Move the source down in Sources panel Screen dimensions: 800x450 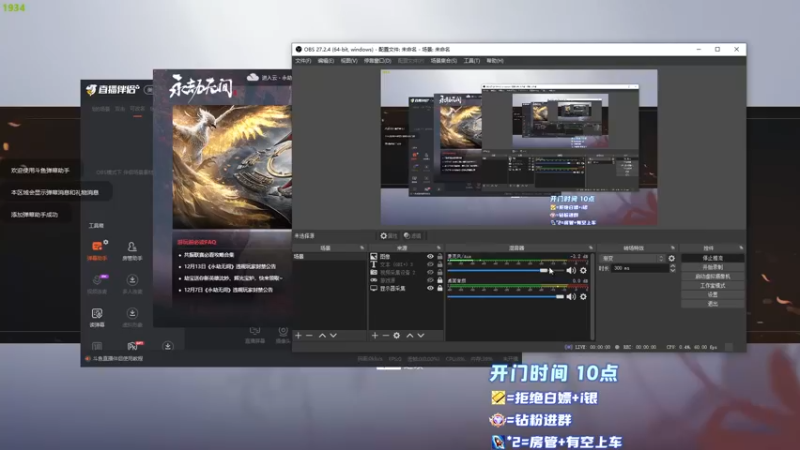(421, 336)
